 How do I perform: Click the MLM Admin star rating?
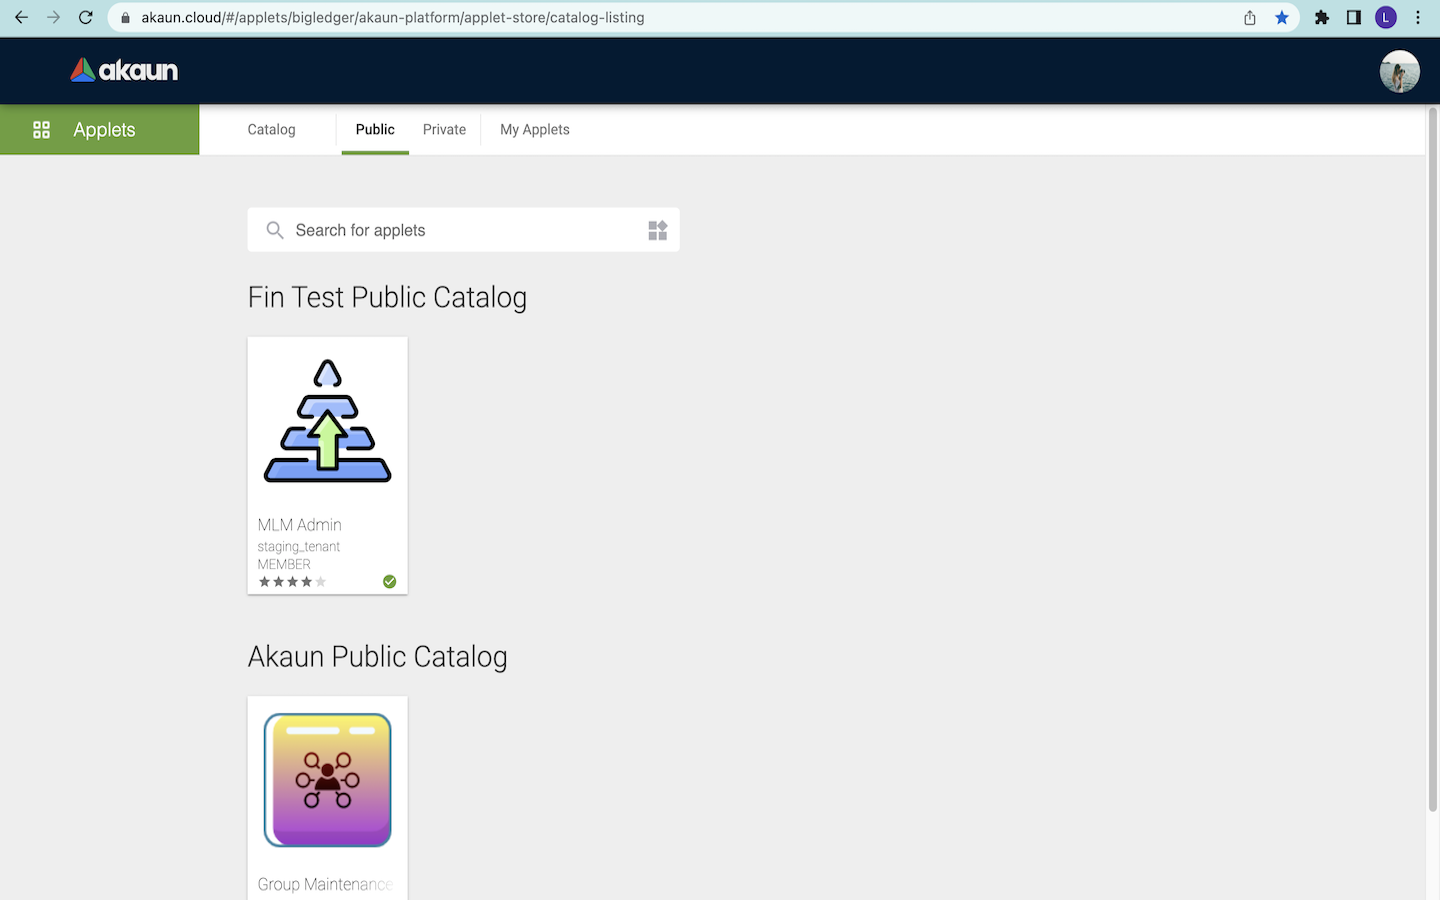pos(292,582)
